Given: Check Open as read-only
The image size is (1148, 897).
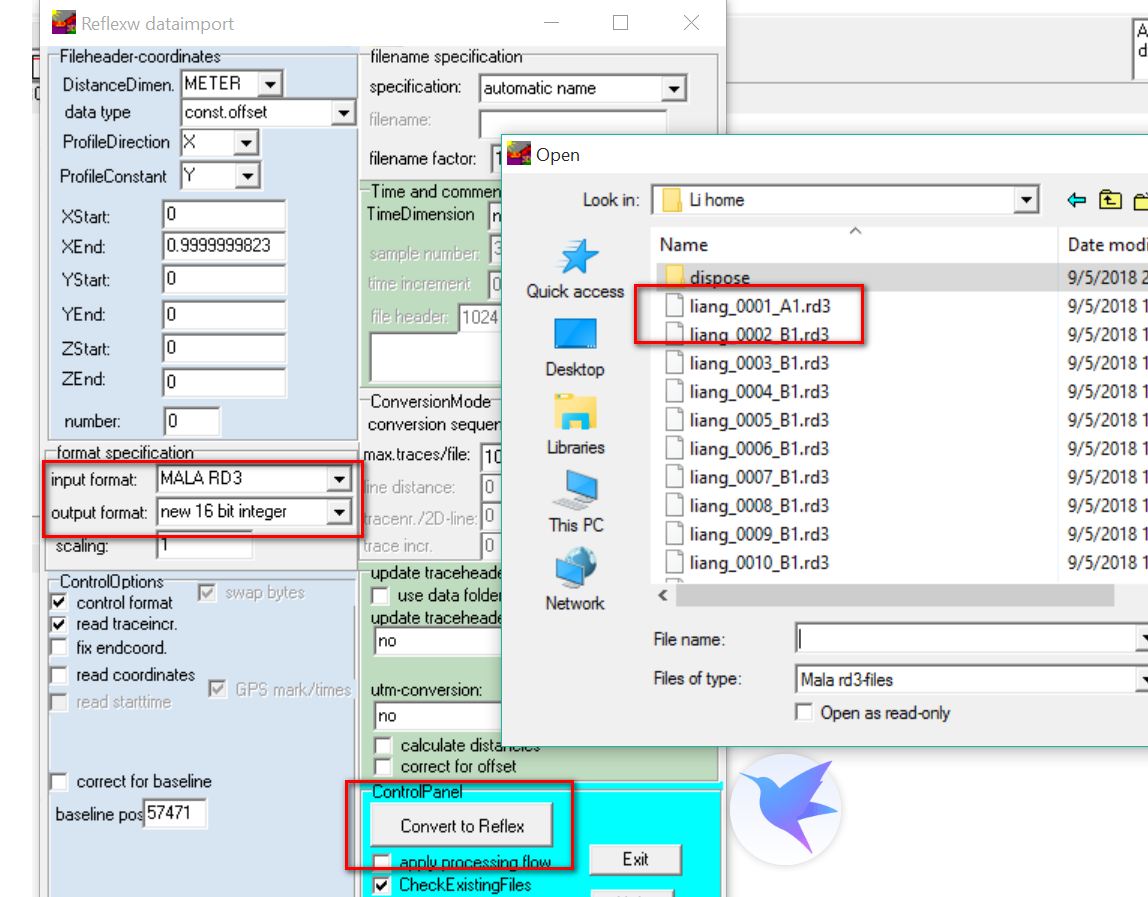Looking at the screenshot, I should tap(804, 712).
